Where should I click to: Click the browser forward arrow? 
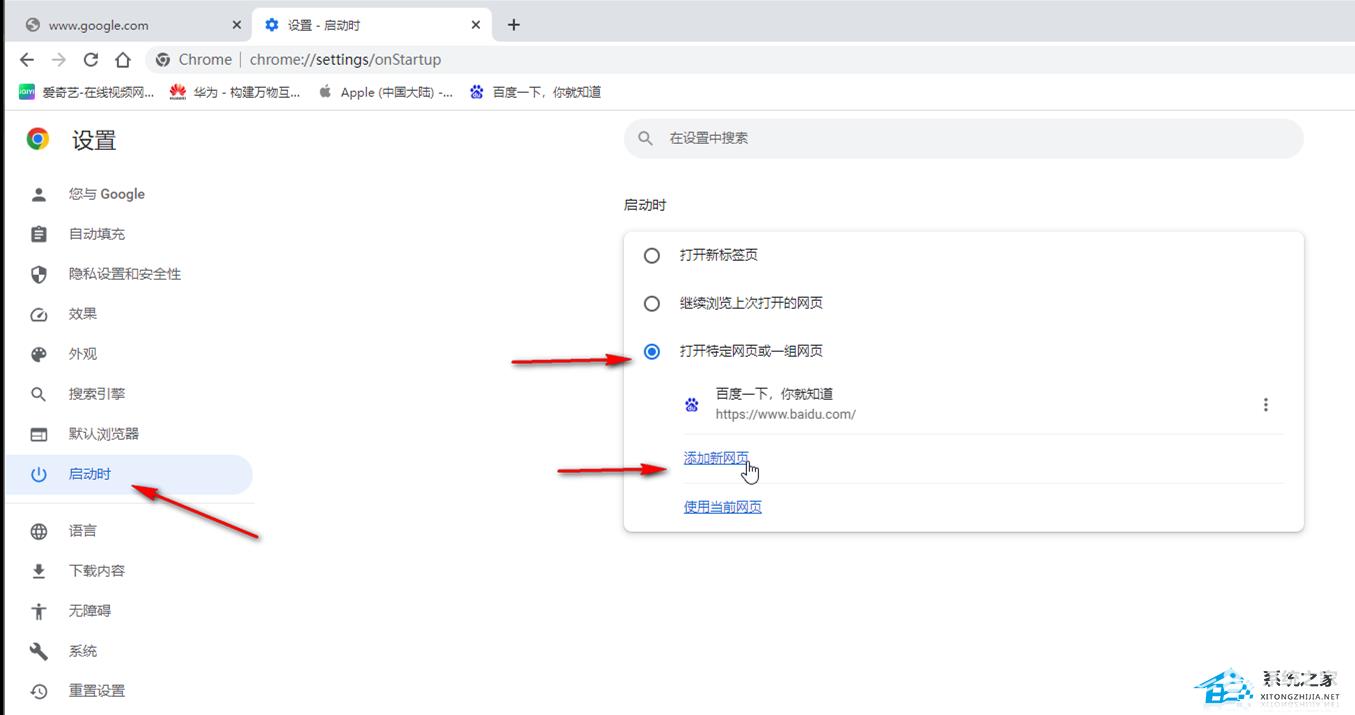click(x=59, y=59)
